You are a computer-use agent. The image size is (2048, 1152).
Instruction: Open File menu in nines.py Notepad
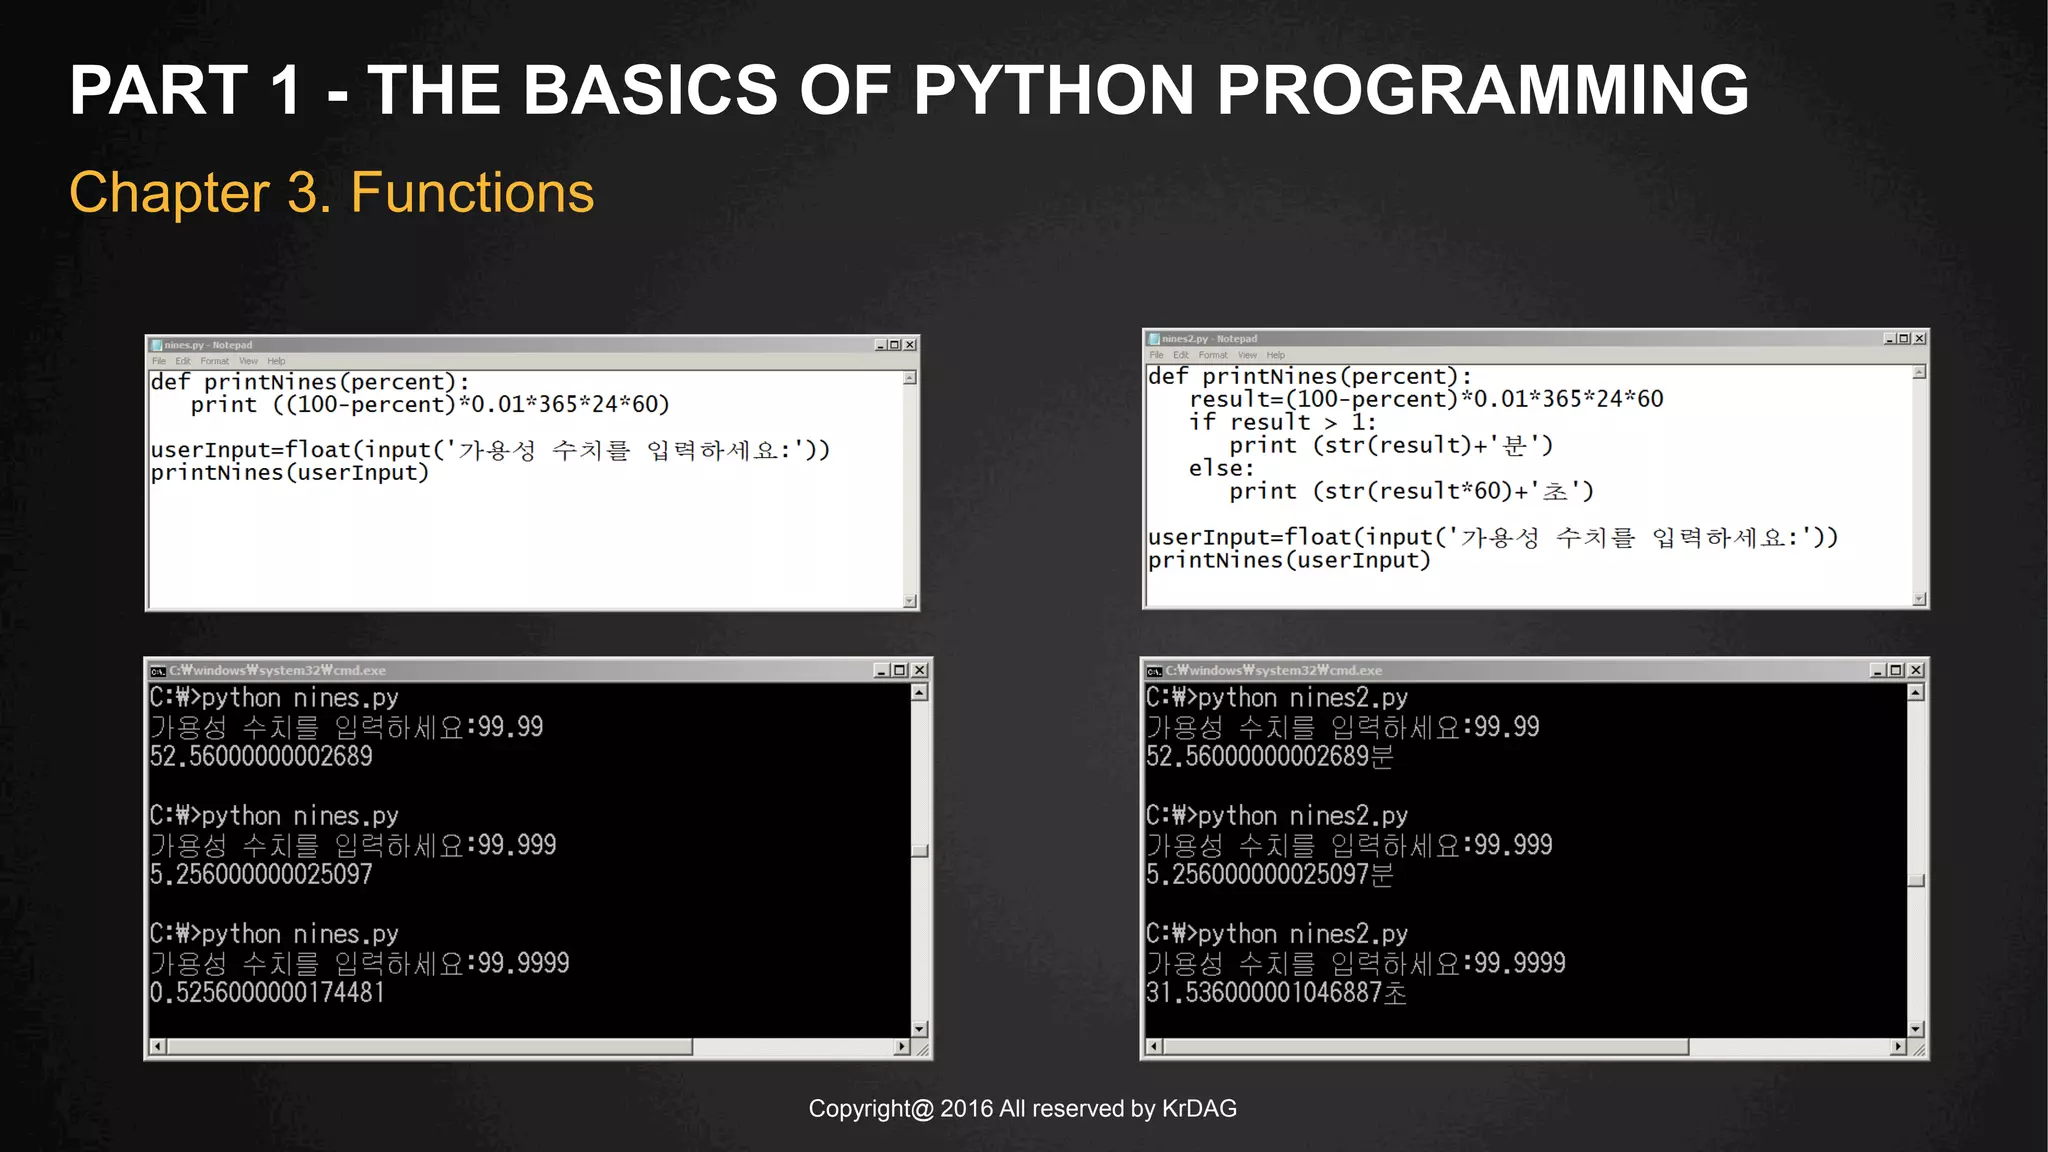158,361
